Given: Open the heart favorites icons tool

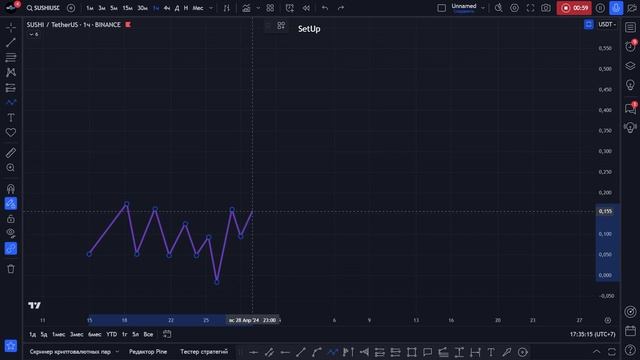Looking at the screenshot, I should tap(11, 133).
